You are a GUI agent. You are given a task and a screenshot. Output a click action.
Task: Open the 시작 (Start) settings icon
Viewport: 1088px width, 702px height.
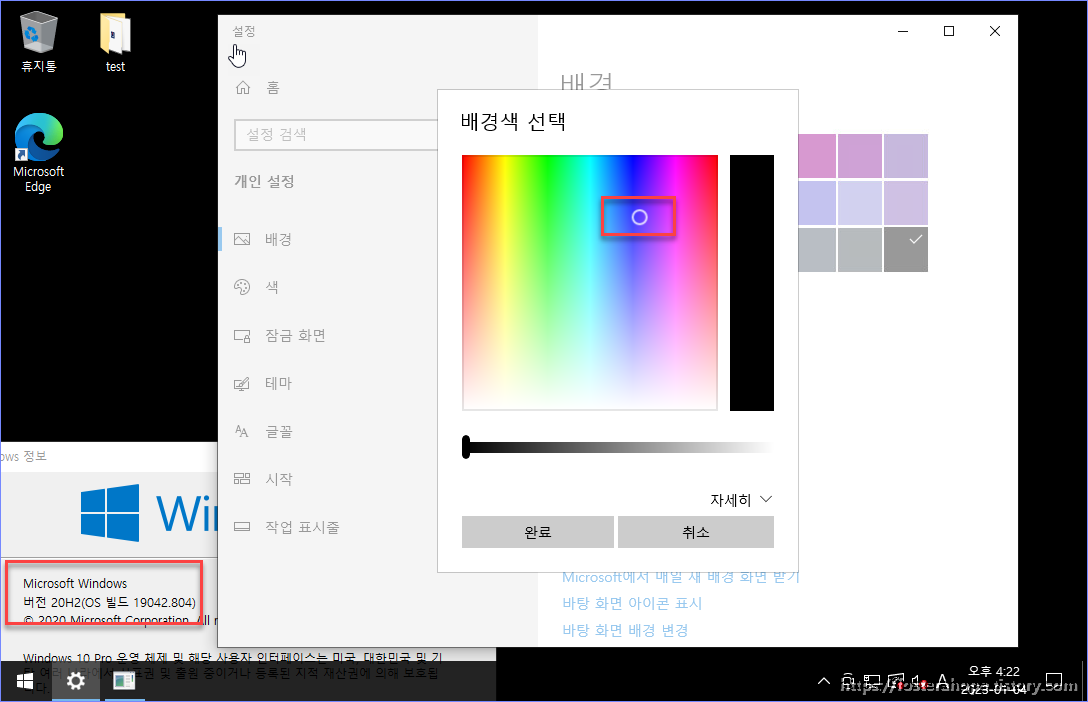tap(242, 479)
